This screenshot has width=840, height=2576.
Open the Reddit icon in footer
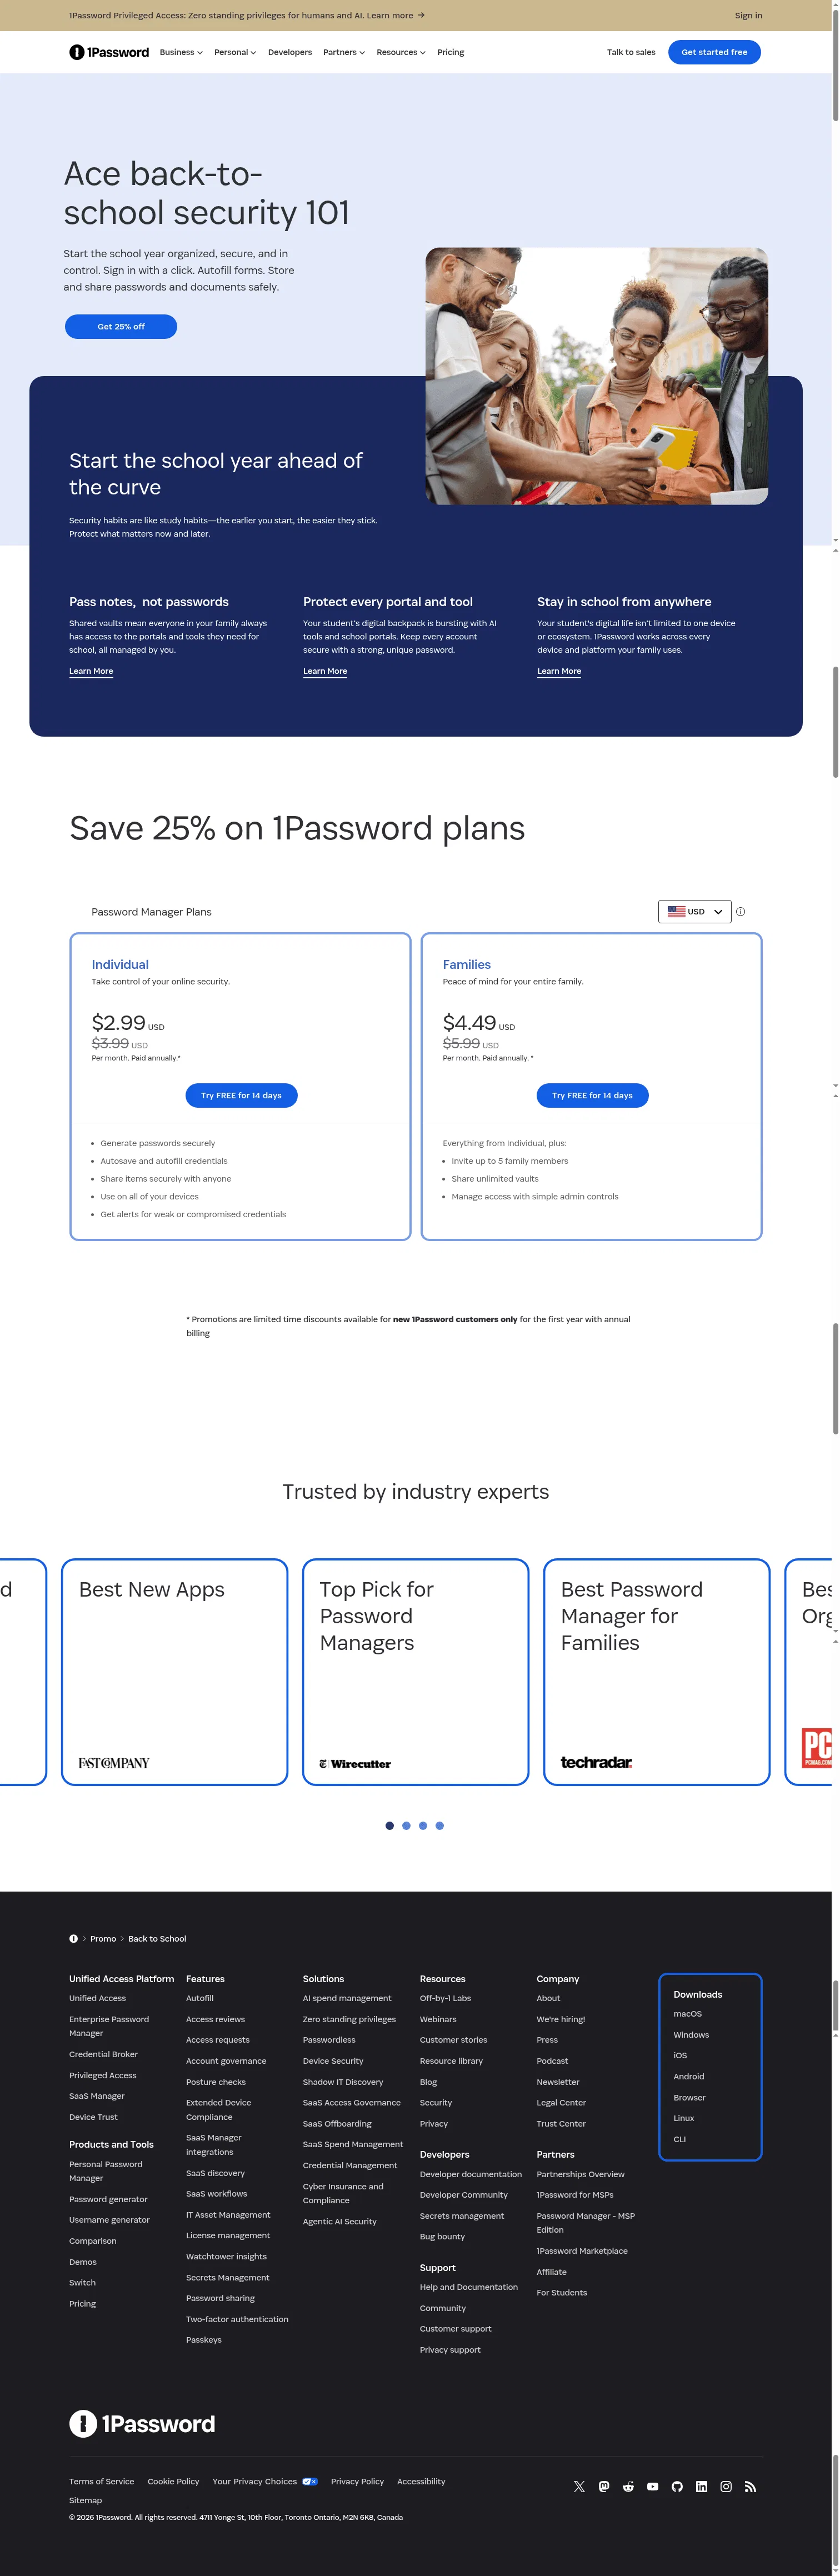628,2486
